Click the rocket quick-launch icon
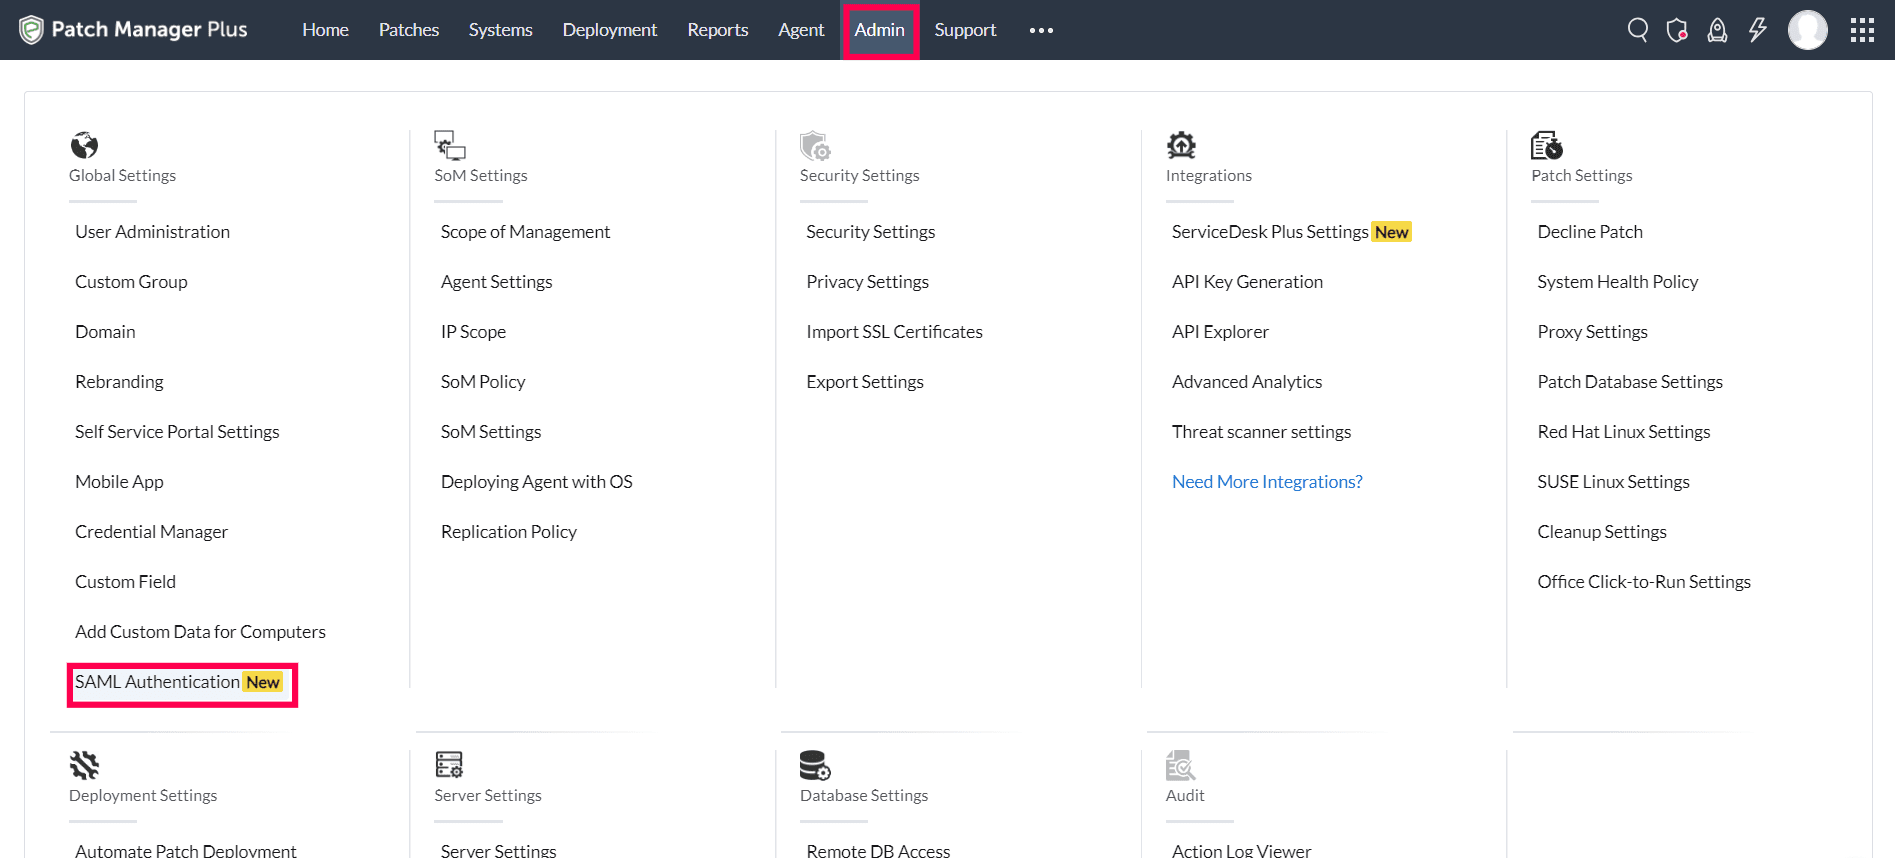Image resolution: width=1895 pixels, height=858 pixels. click(1717, 30)
